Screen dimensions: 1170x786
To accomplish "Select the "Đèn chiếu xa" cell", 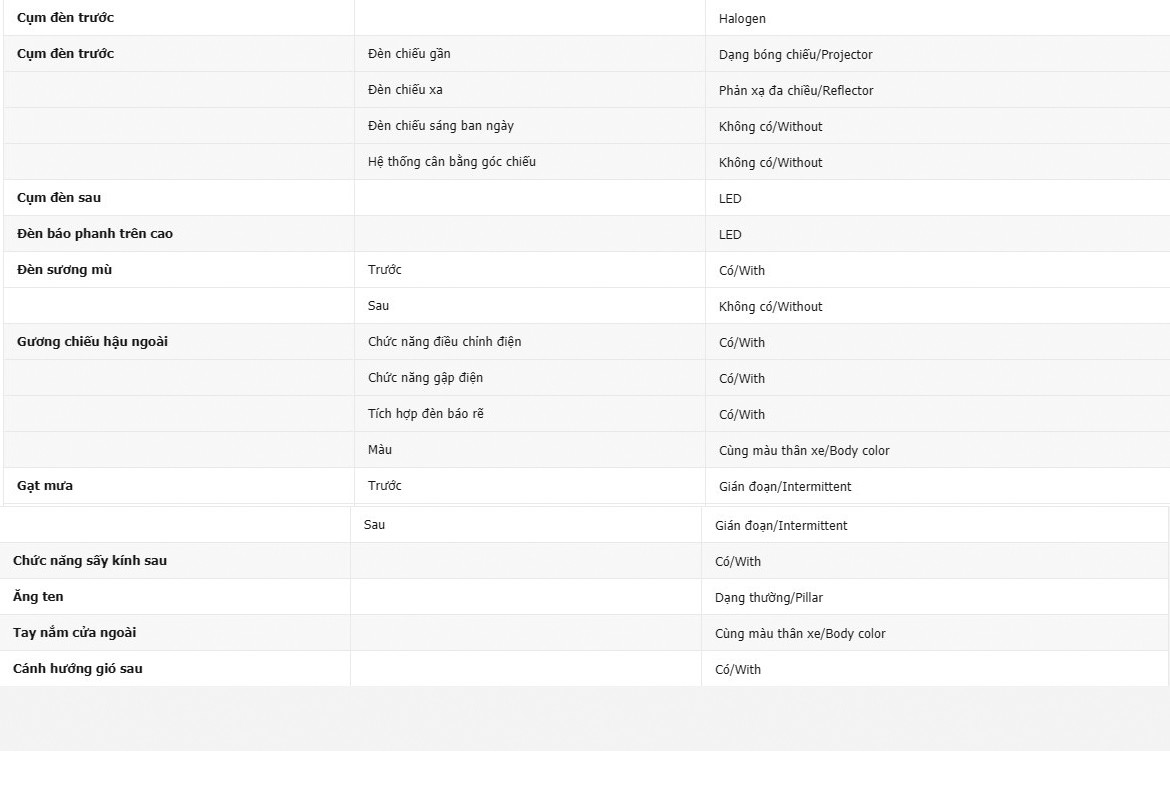I will (405, 90).
